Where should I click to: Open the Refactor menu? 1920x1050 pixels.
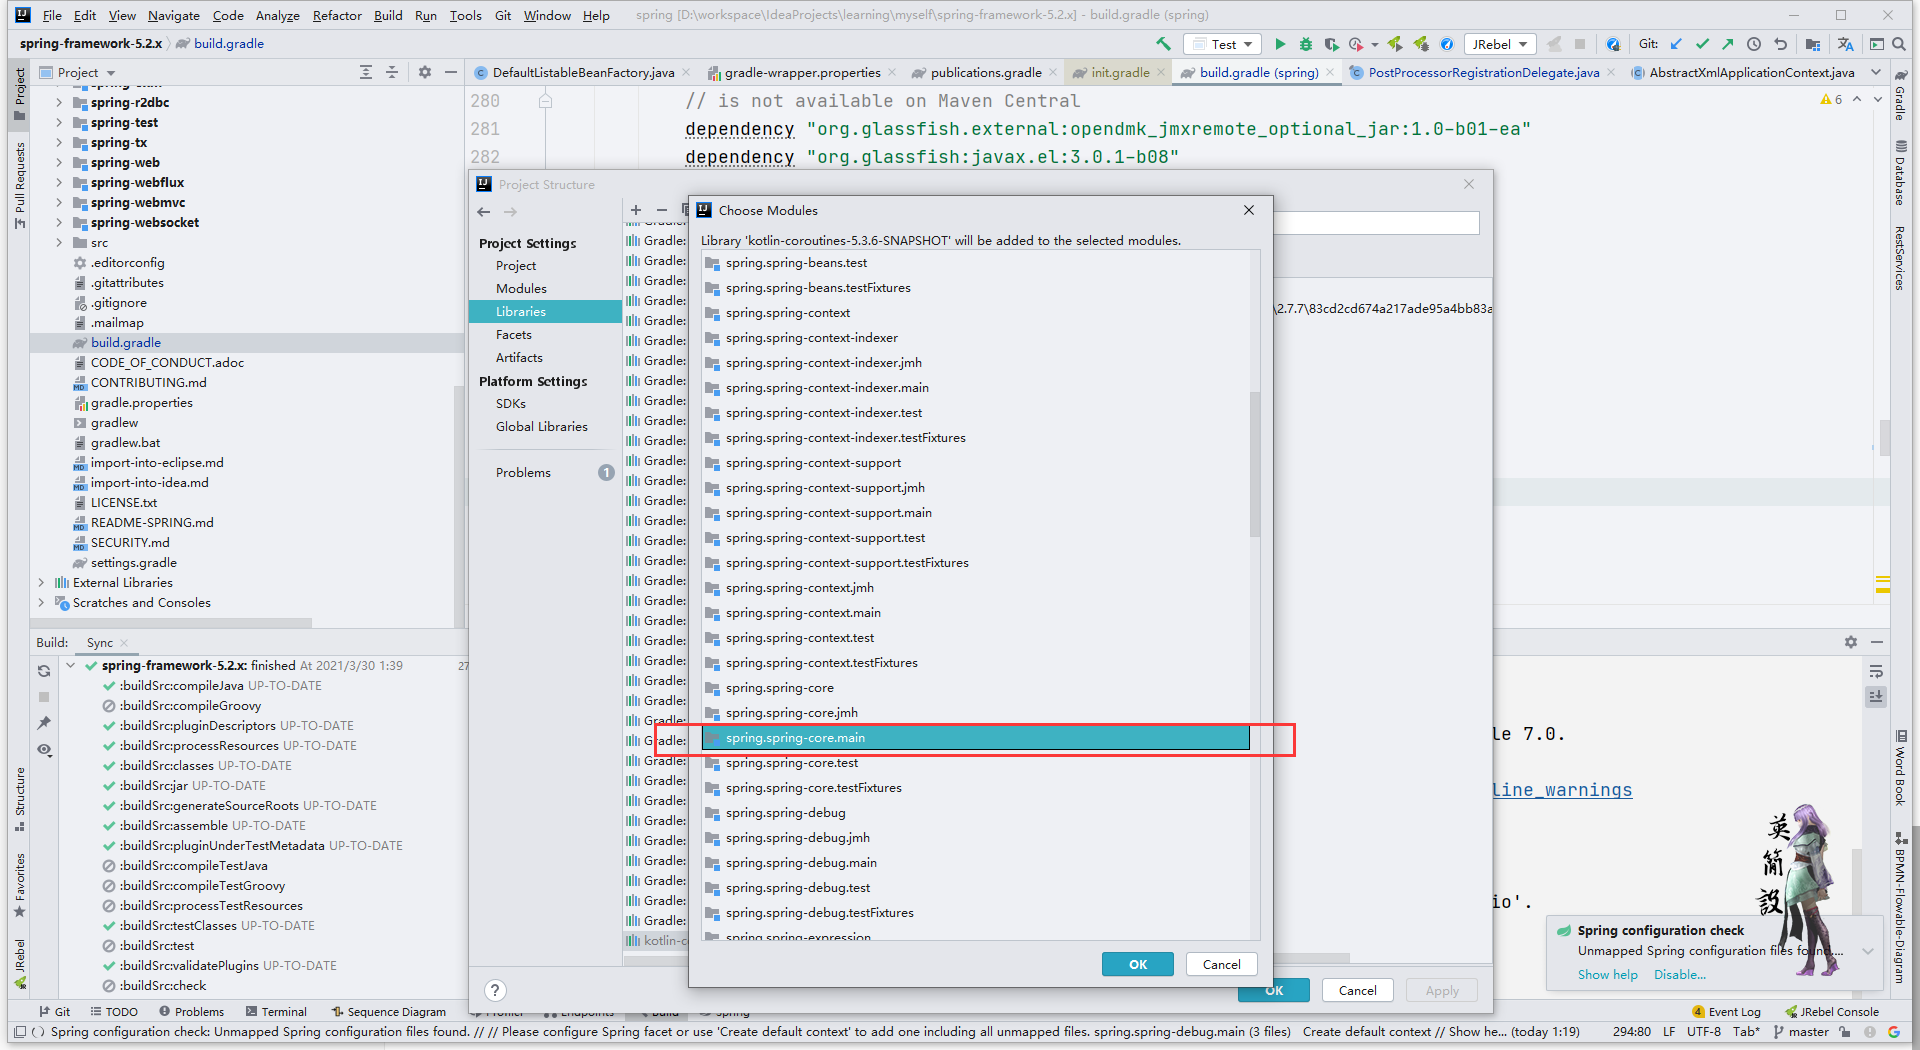(x=336, y=15)
